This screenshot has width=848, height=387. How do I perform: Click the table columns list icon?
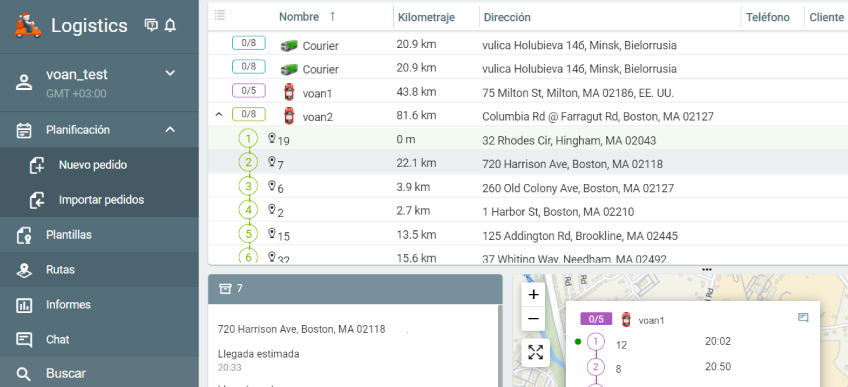[220, 15]
